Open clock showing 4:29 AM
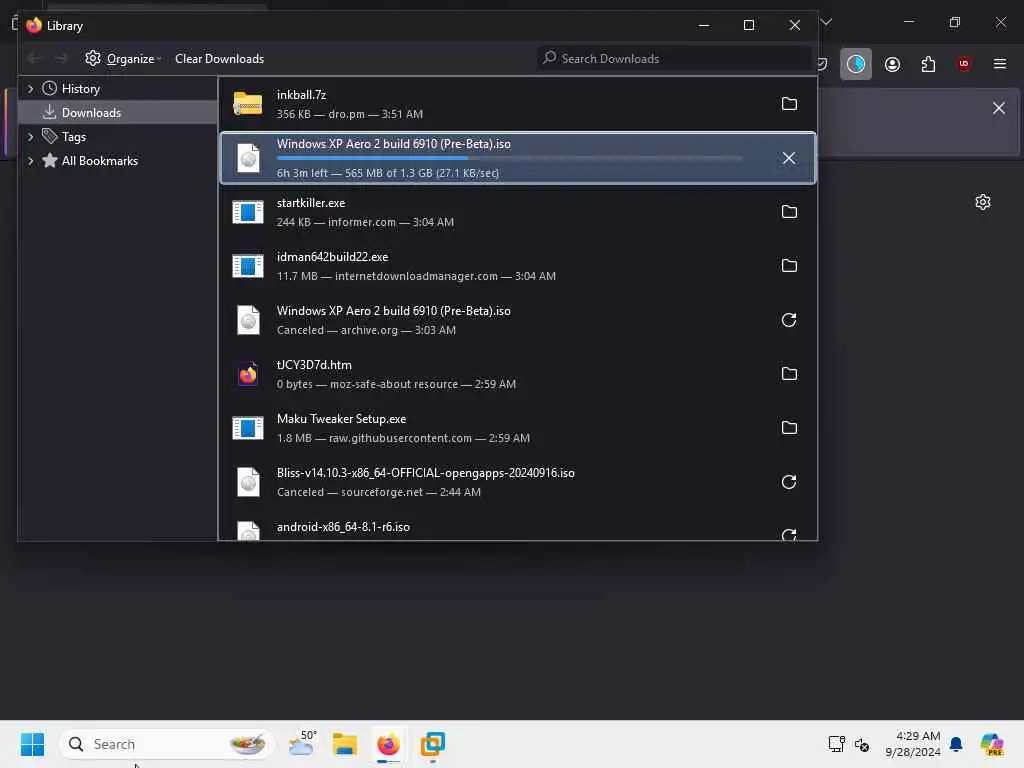1024x768 pixels. point(913,744)
